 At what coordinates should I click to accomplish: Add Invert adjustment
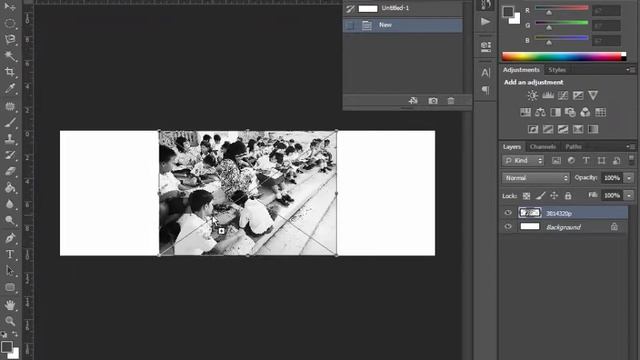(533, 129)
